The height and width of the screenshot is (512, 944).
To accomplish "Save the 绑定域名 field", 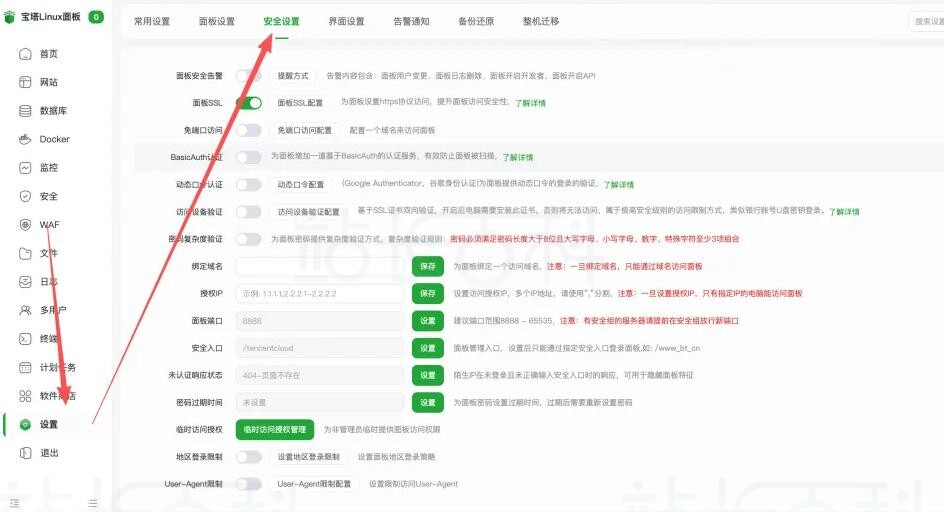I will (428, 266).
